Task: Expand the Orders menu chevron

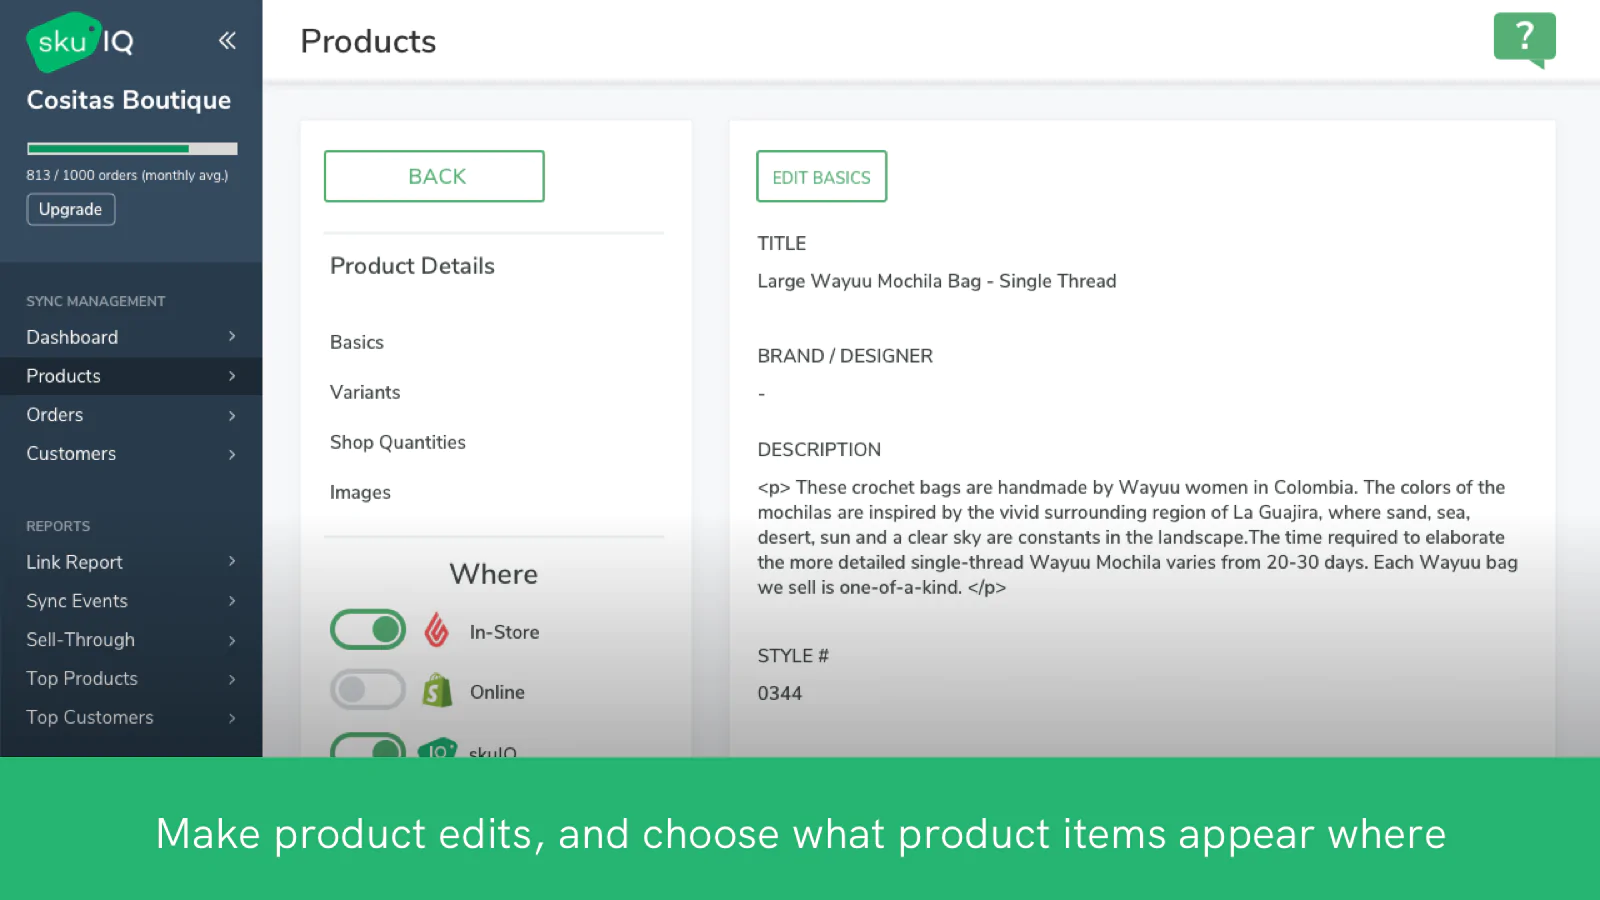Action: point(232,415)
